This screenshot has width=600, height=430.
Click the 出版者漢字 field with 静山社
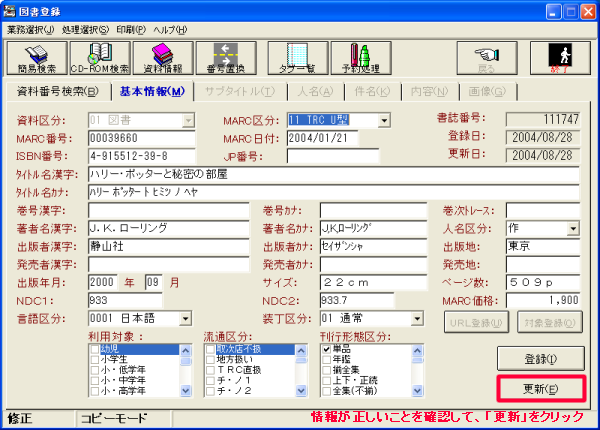click(x=169, y=246)
